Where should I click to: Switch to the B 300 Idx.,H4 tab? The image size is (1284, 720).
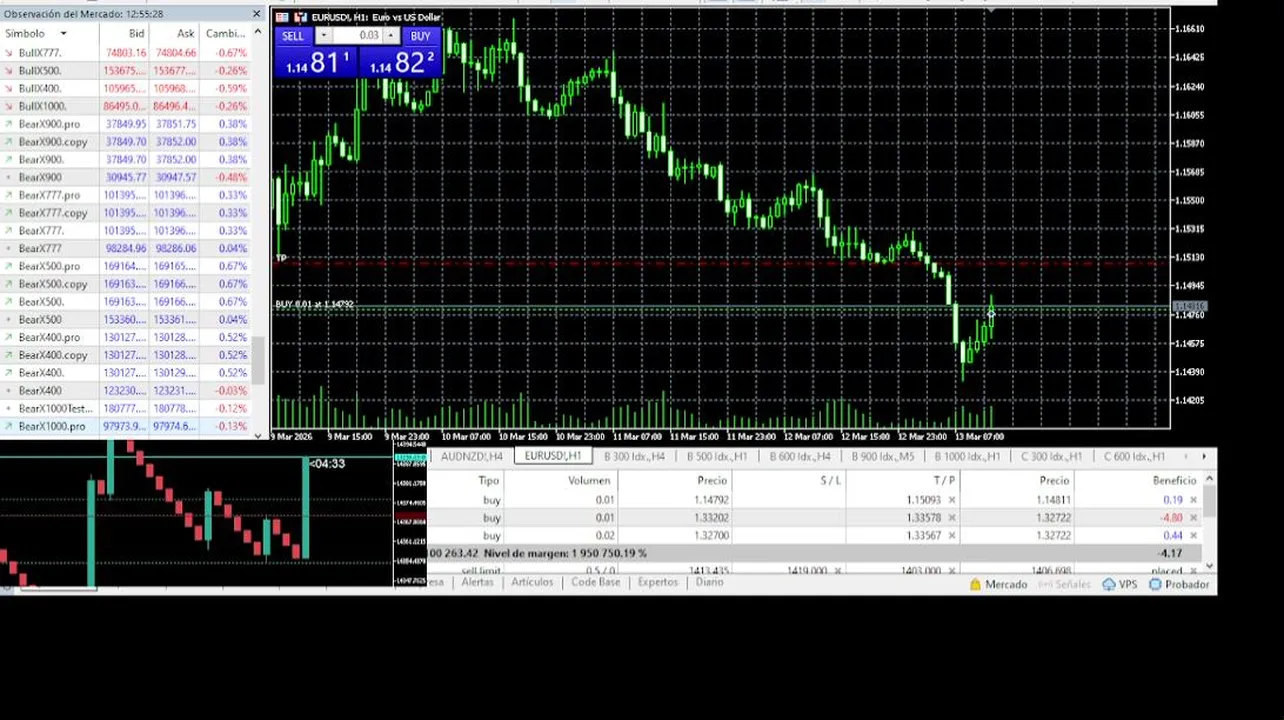(634, 457)
